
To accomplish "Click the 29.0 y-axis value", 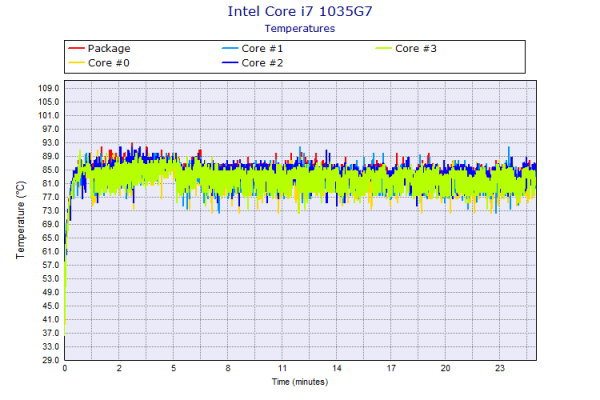I will (51, 360).
